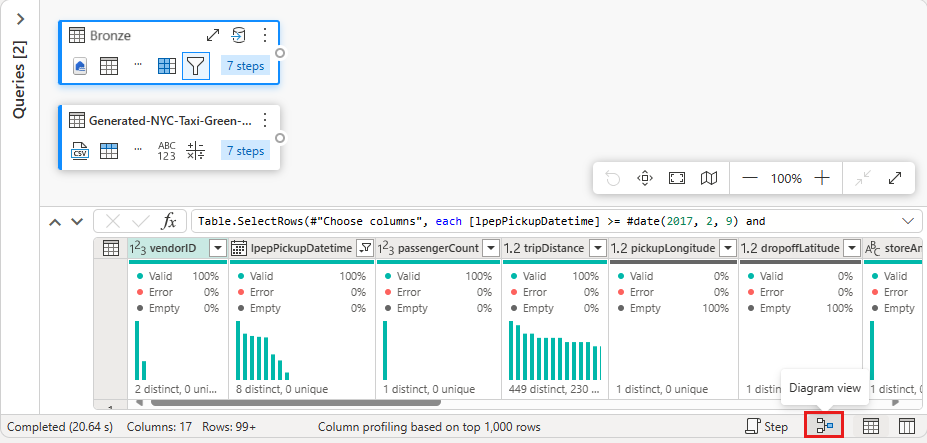Select the math operations step icon
927x443 pixels.
196,151
